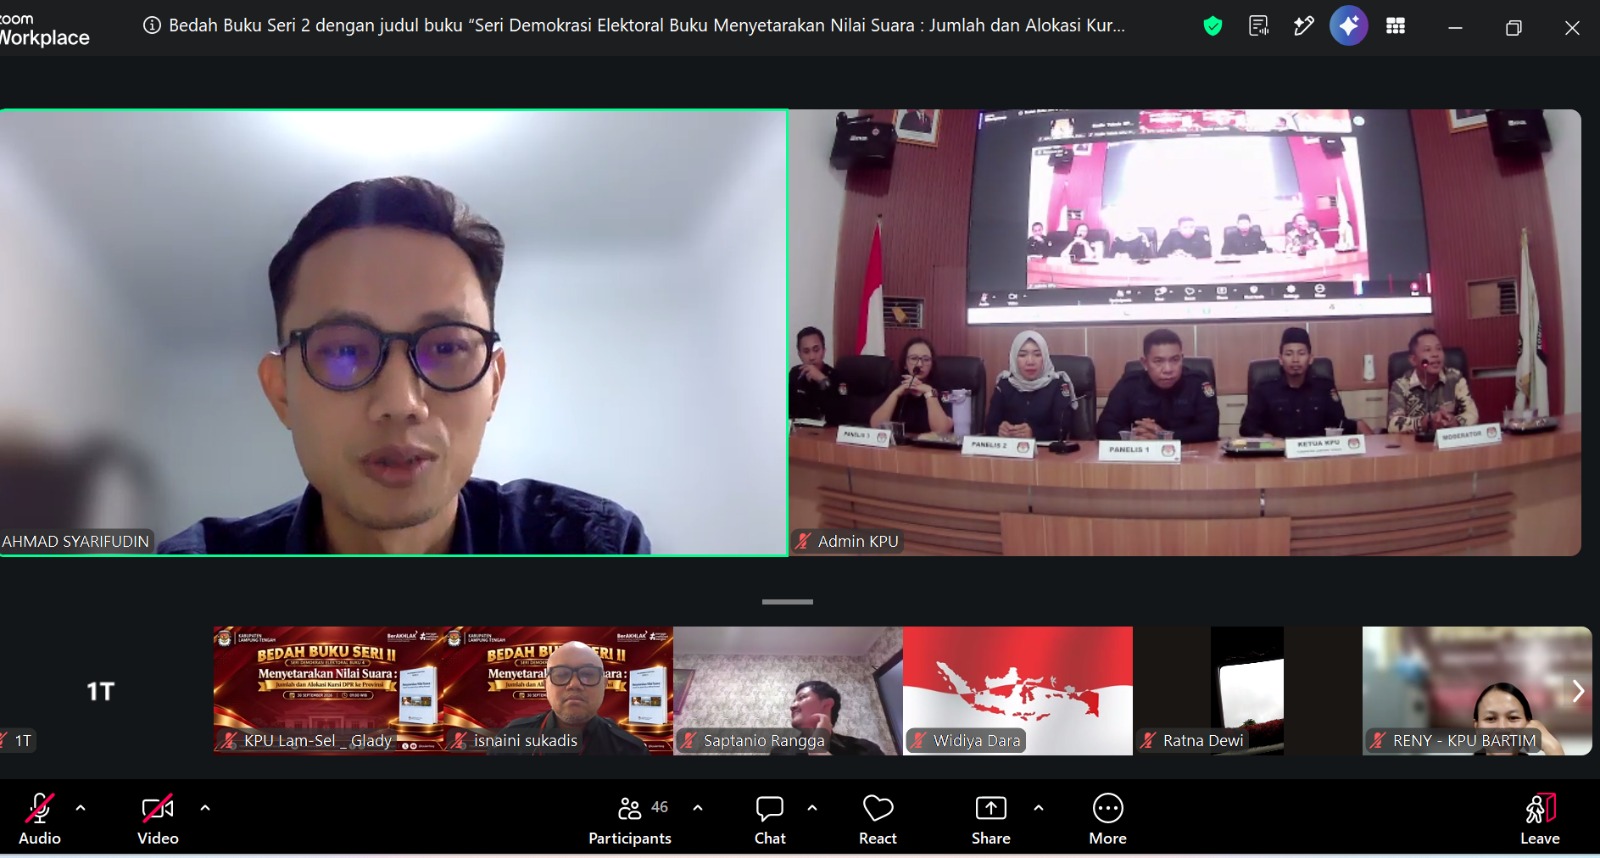Open the More options menu
1600x858 pixels.
click(x=1108, y=819)
